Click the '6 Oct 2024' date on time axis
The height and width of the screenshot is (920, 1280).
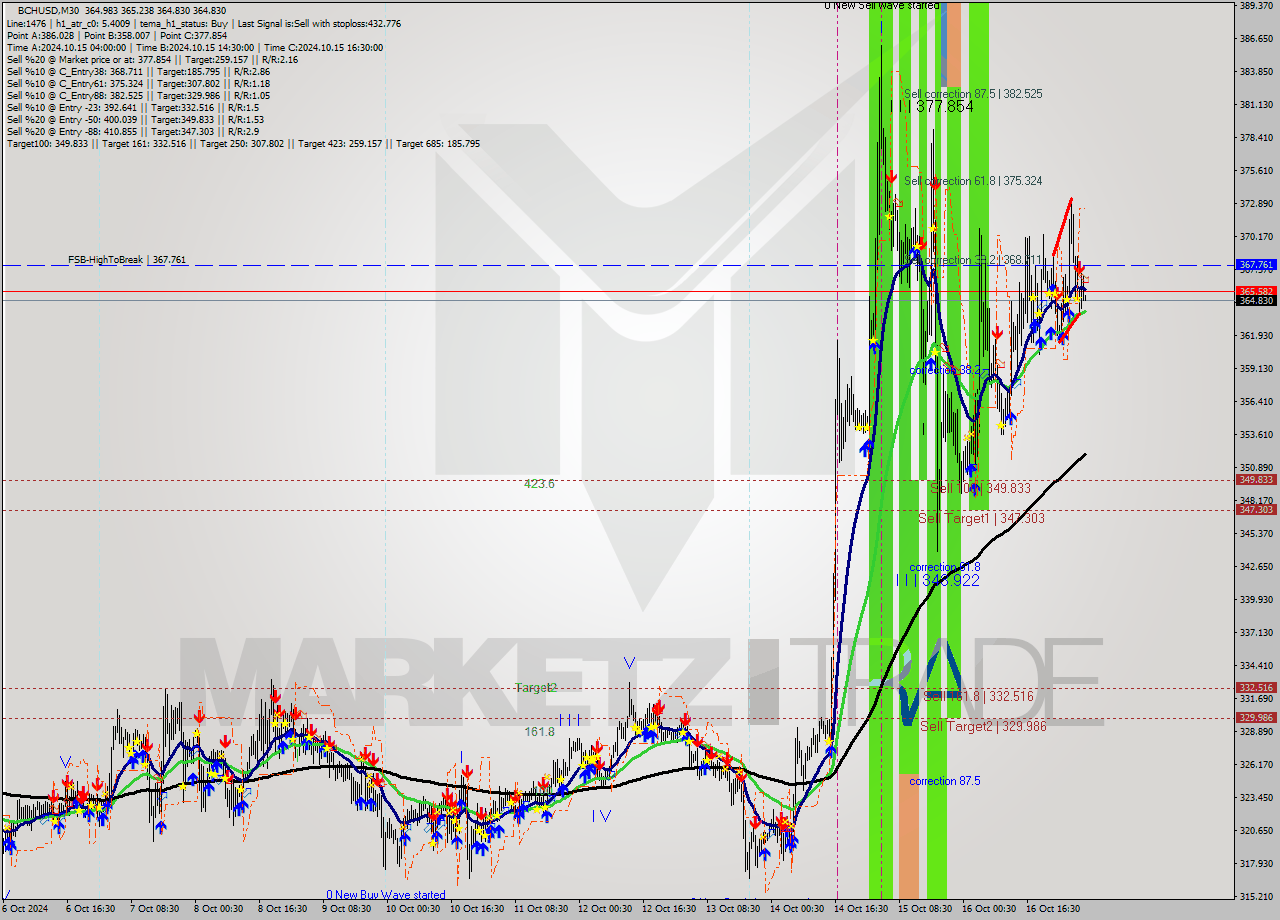[x=23, y=909]
